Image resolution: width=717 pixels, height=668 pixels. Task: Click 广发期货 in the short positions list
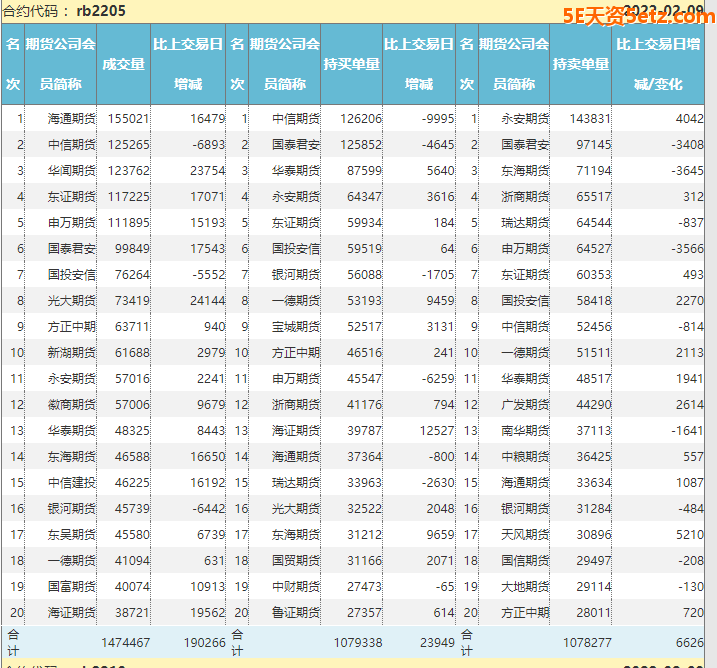point(524,404)
